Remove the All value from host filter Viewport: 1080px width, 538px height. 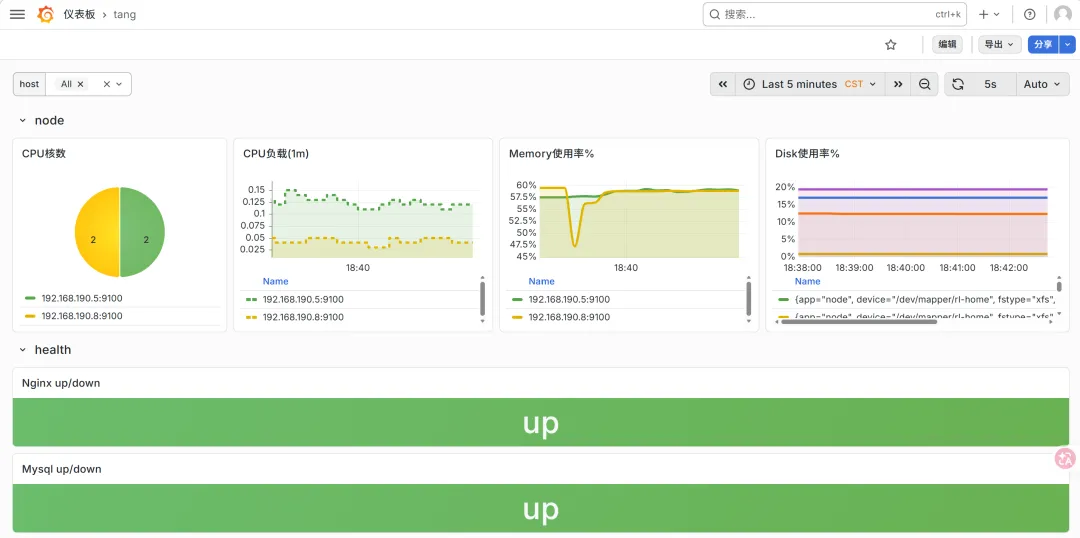tap(81, 84)
